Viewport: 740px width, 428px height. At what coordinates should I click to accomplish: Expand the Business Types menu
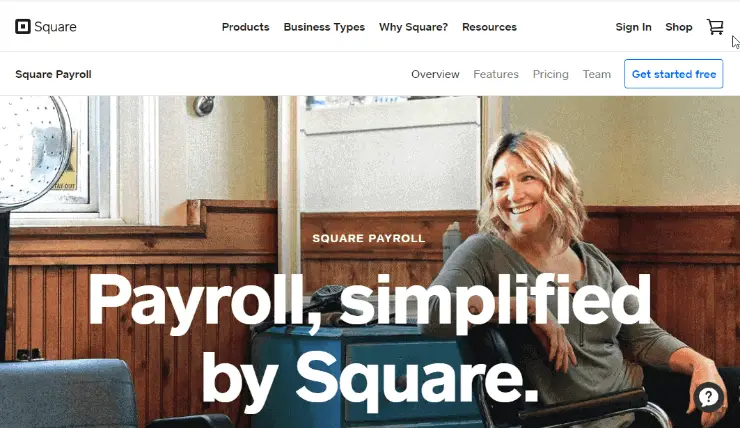pos(324,27)
